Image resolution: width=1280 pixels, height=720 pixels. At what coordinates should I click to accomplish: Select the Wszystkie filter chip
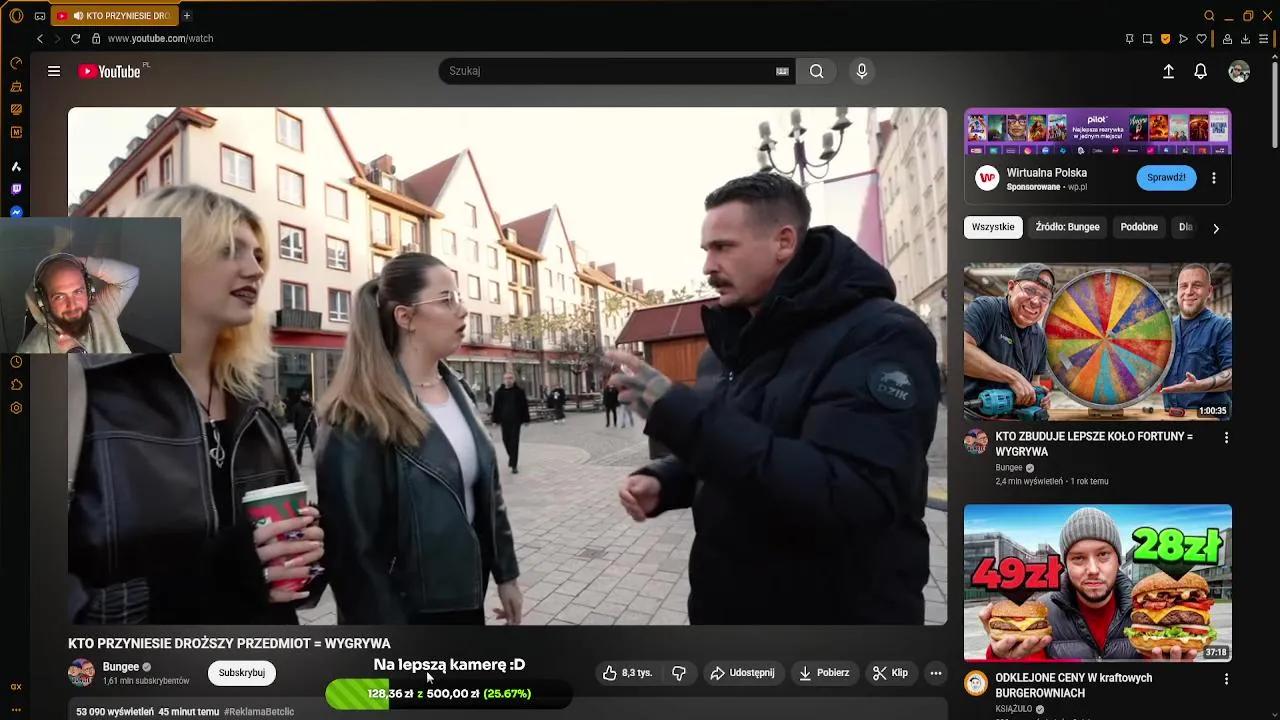(x=993, y=227)
